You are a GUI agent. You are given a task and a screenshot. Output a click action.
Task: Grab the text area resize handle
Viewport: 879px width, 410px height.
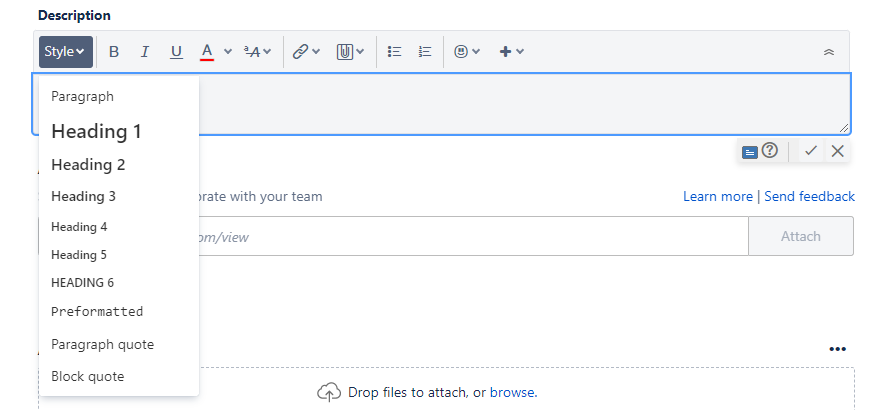pyautogui.click(x=844, y=128)
